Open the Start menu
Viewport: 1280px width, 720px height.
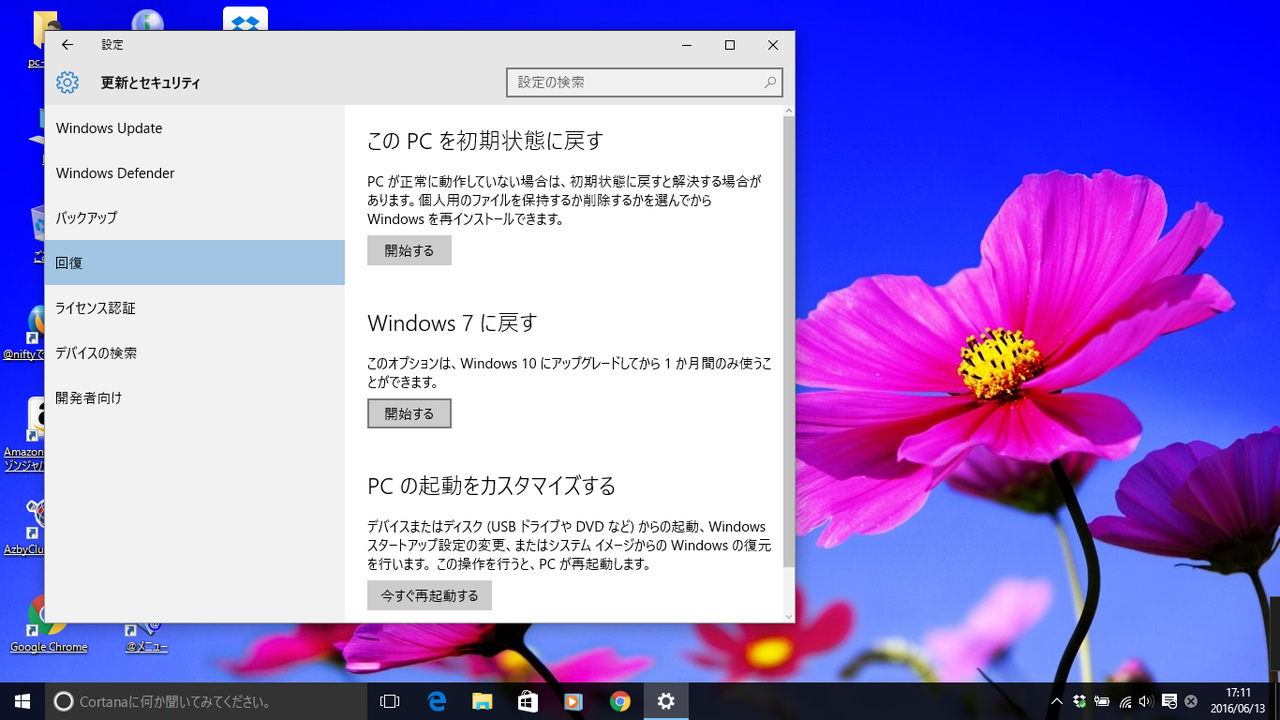pyautogui.click(x=21, y=700)
